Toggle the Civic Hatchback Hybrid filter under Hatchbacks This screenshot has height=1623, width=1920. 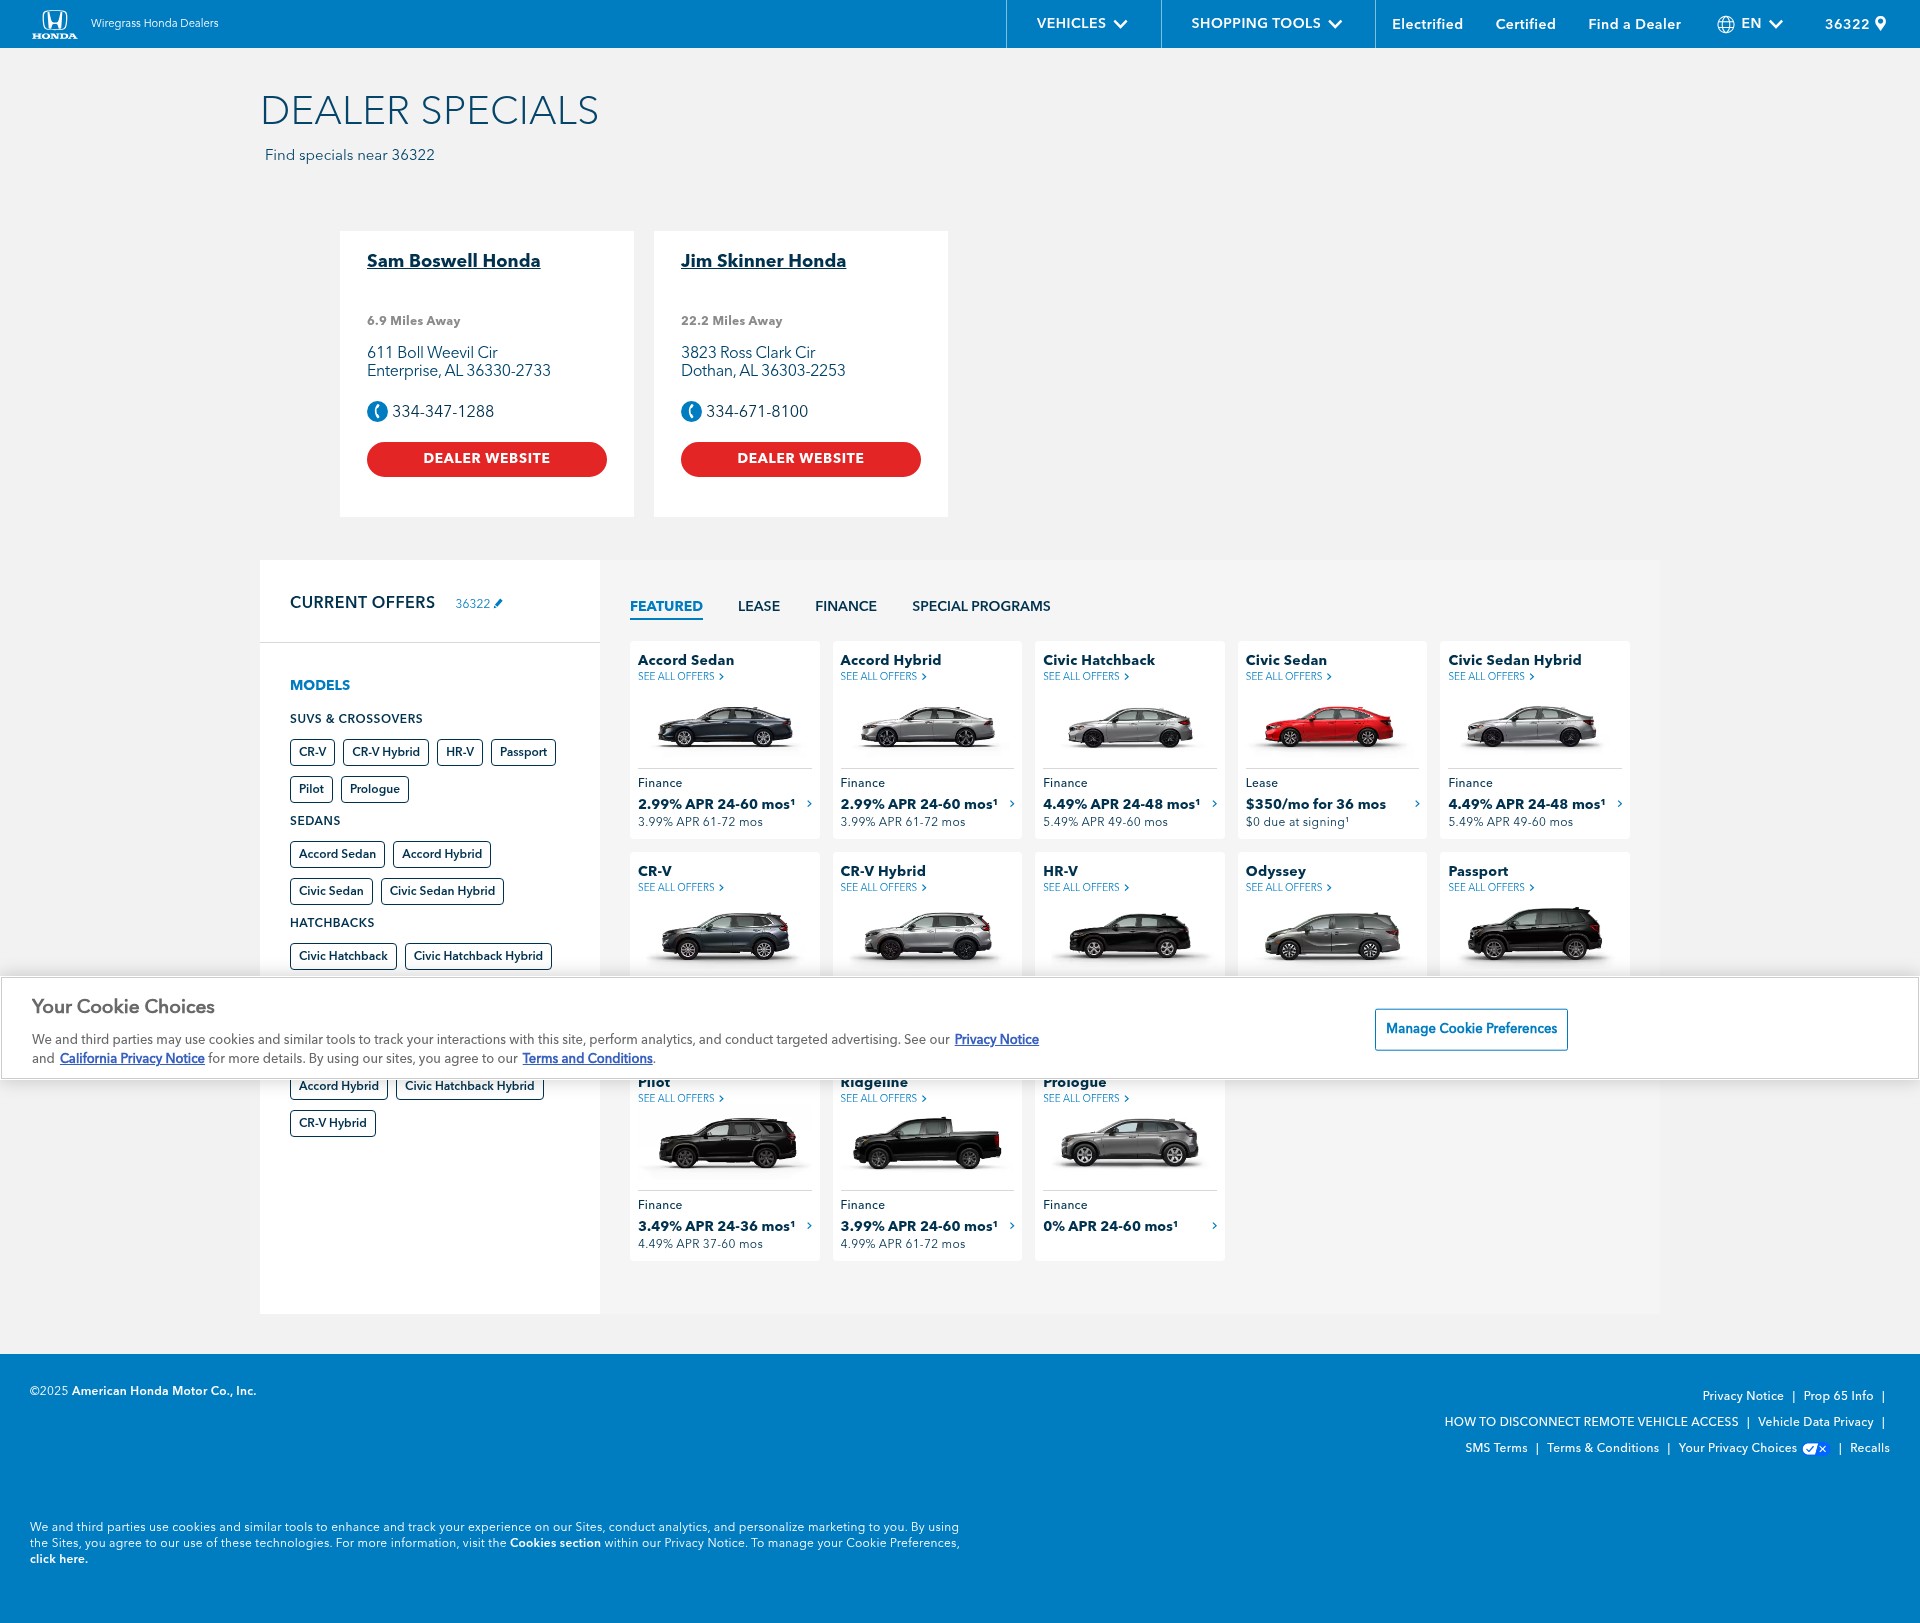coord(478,957)
